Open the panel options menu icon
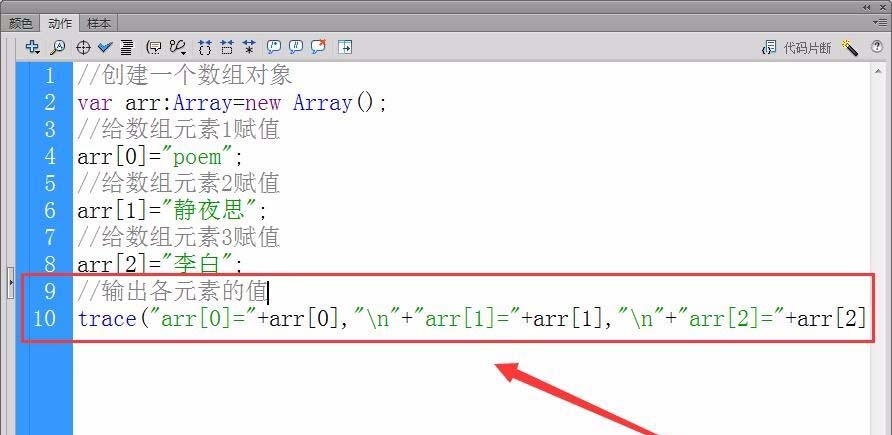 pos(879,22)
